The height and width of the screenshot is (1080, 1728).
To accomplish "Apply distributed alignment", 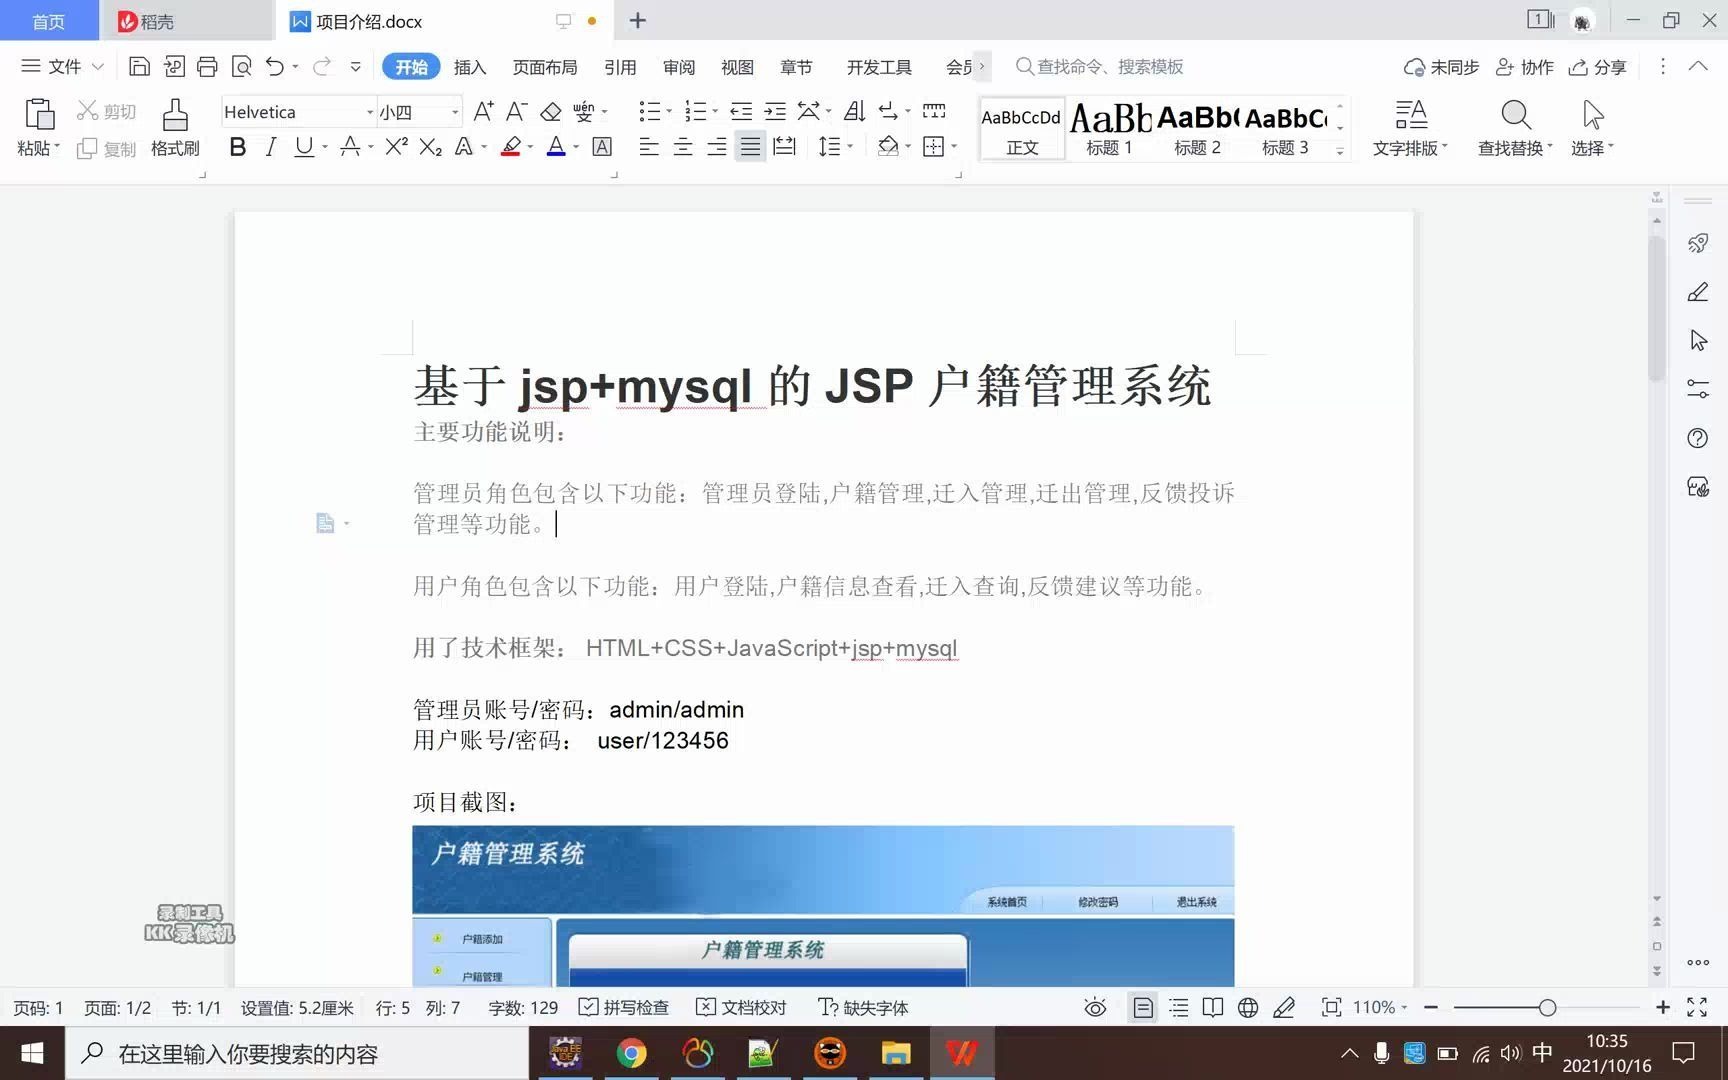I will pyautogui.click(x=785, y=147).
